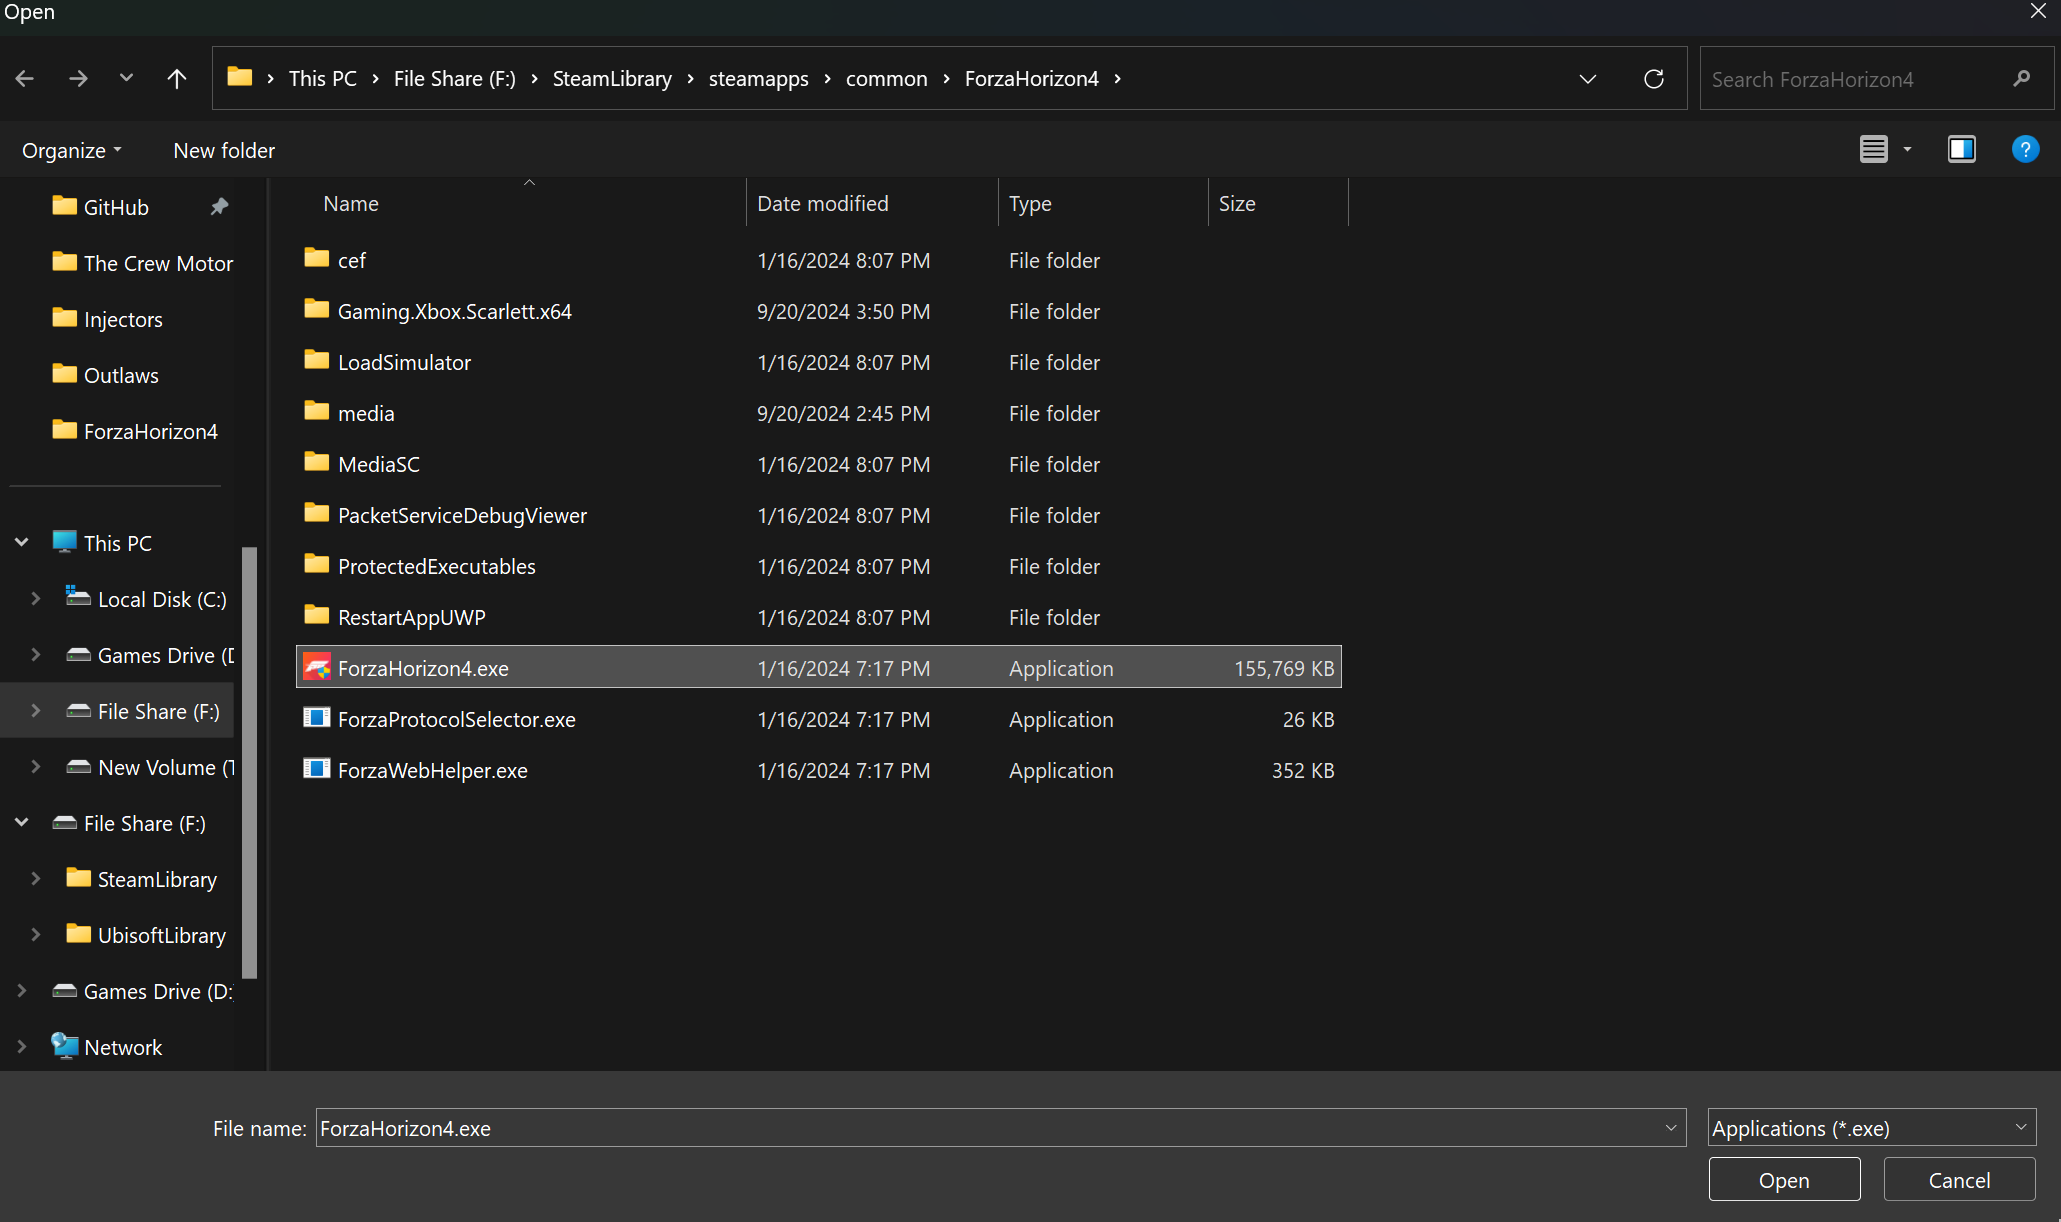Sort by Name column header
Image resolution: width=2061 pixels, height=1222 pixels.
coord(351,203)
